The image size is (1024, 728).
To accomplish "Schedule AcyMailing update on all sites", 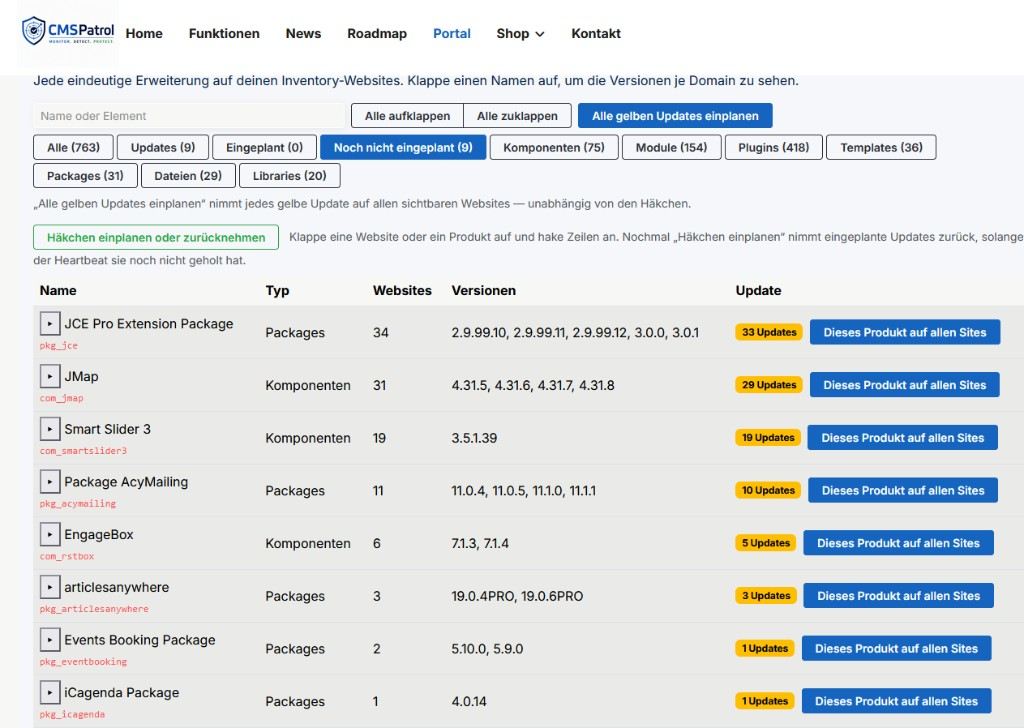I will point(903,490).
